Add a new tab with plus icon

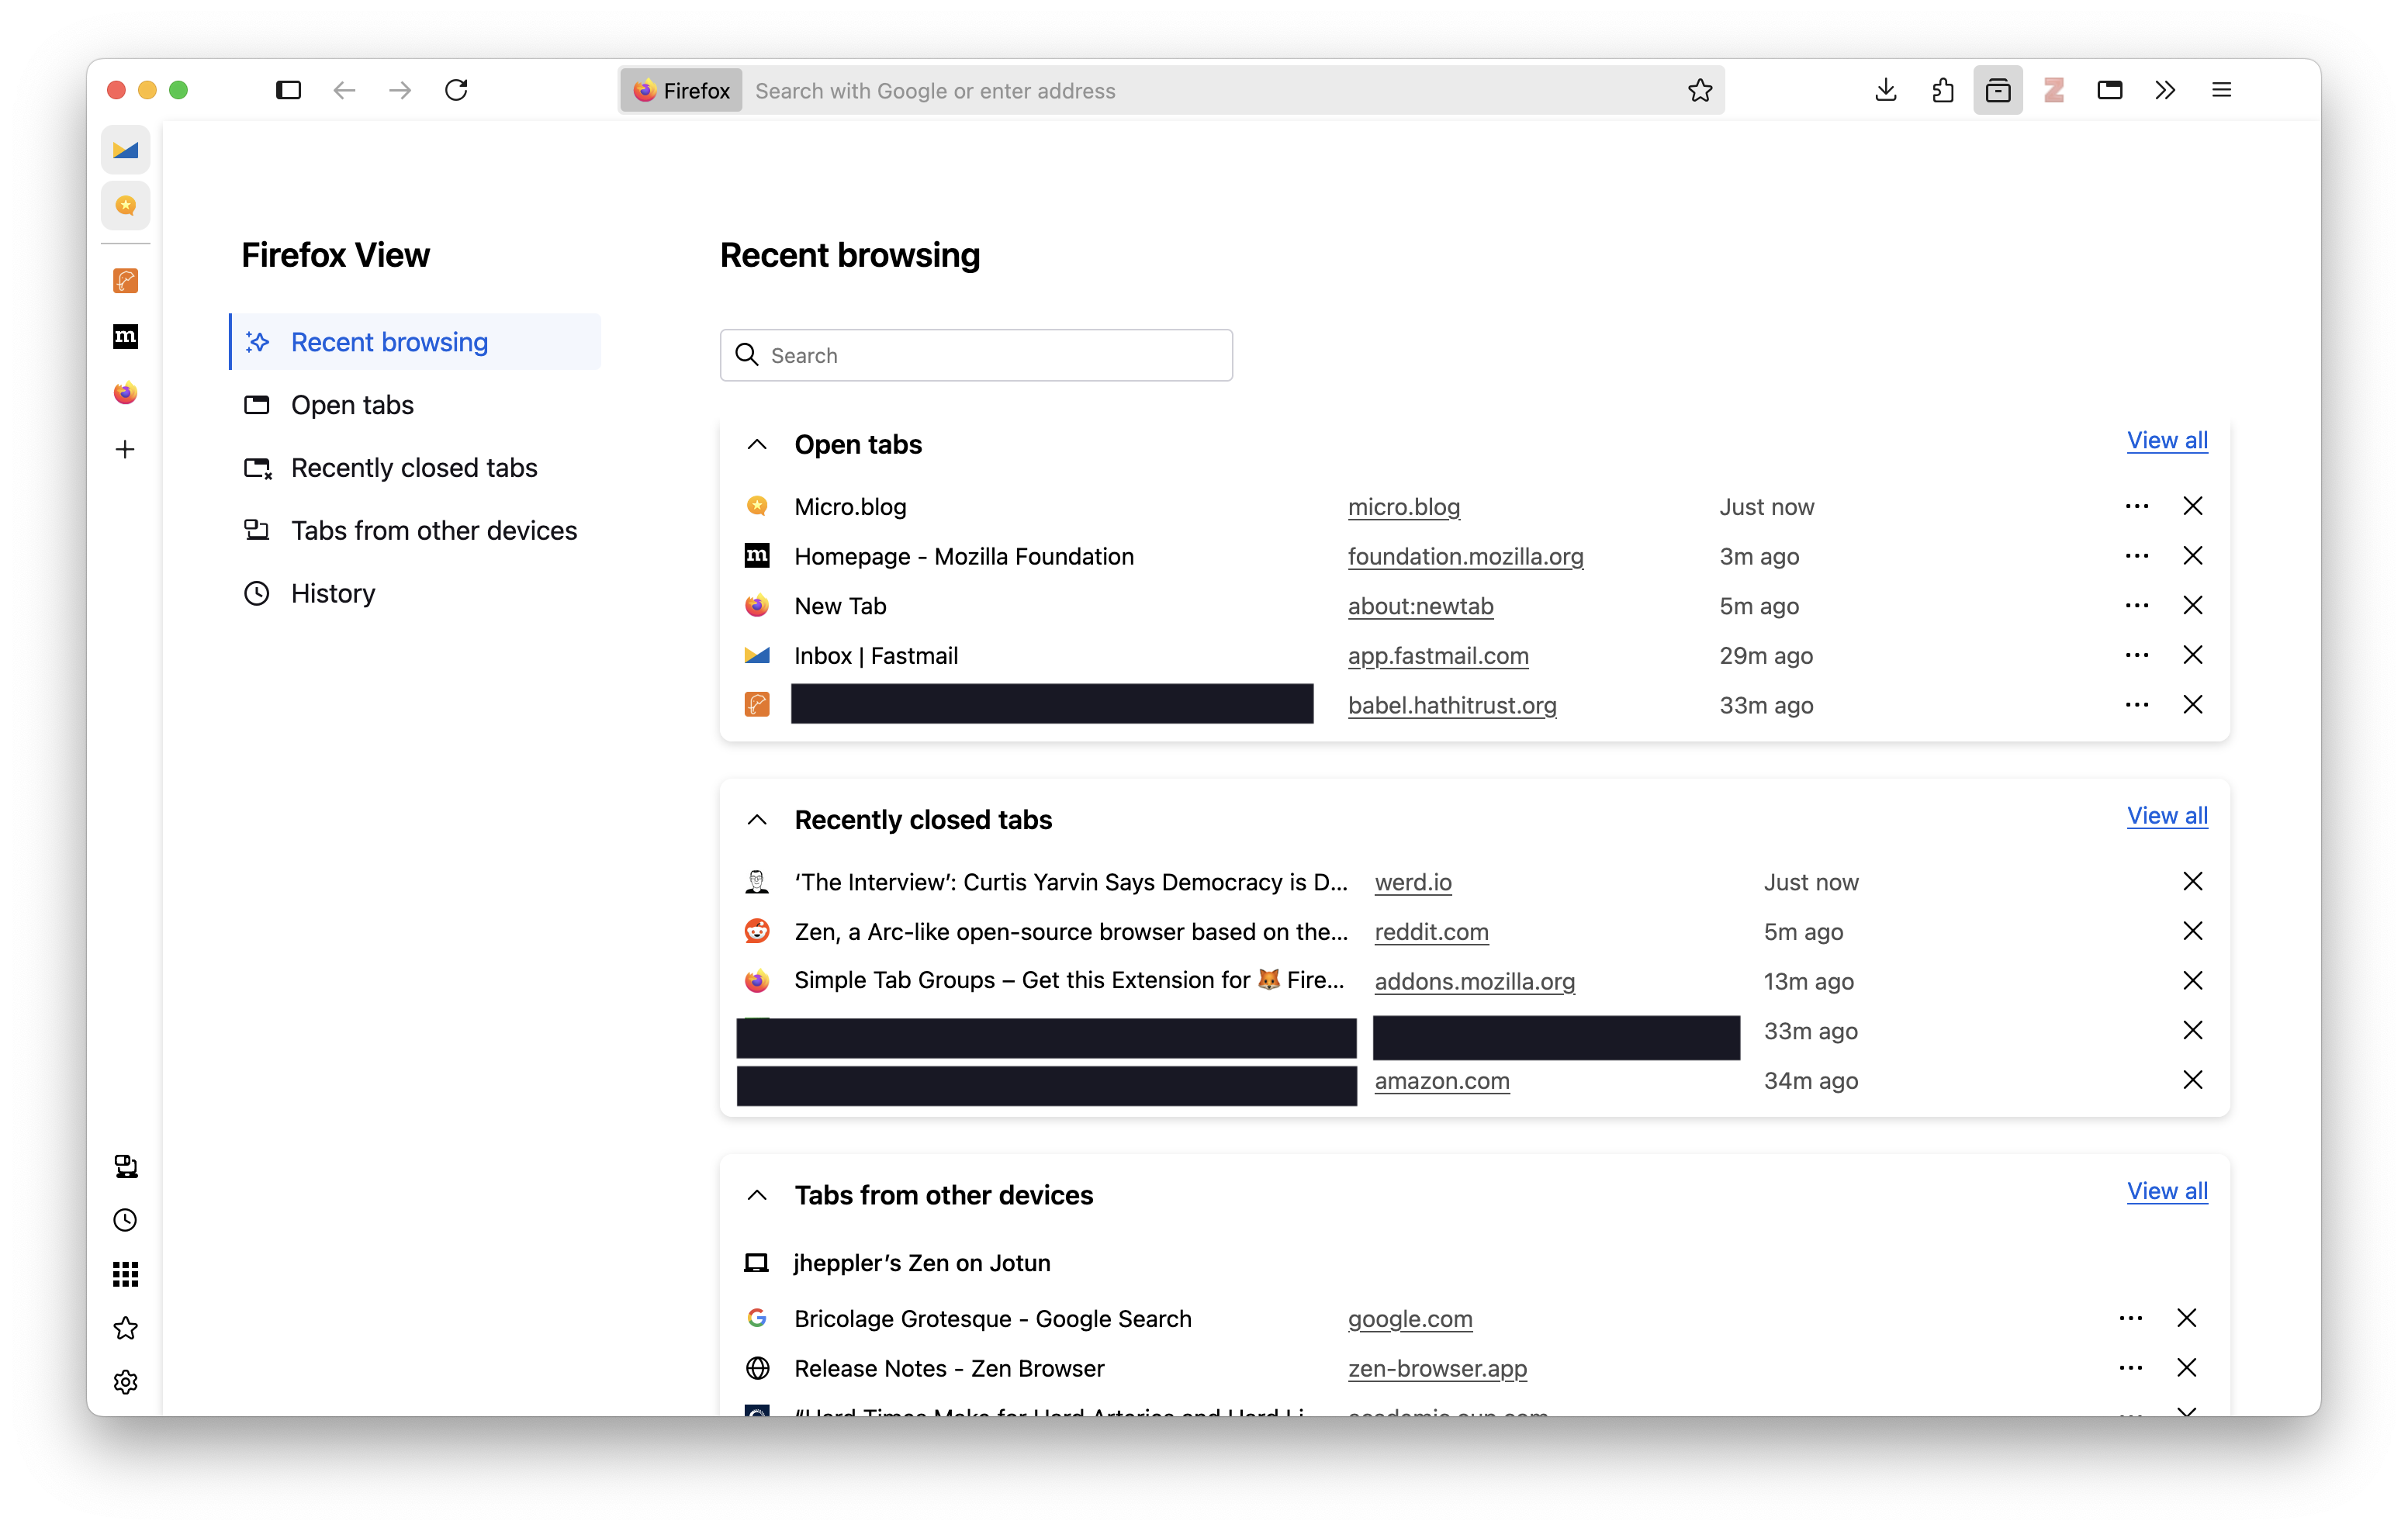pos(125,449)
